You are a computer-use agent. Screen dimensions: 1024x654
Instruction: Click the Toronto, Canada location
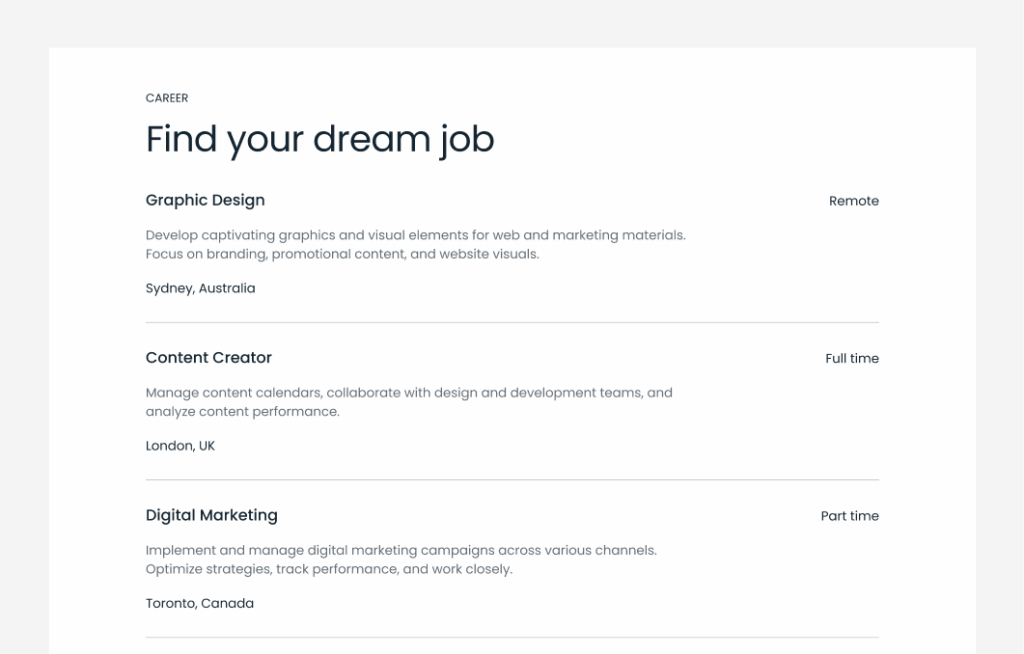199,603
